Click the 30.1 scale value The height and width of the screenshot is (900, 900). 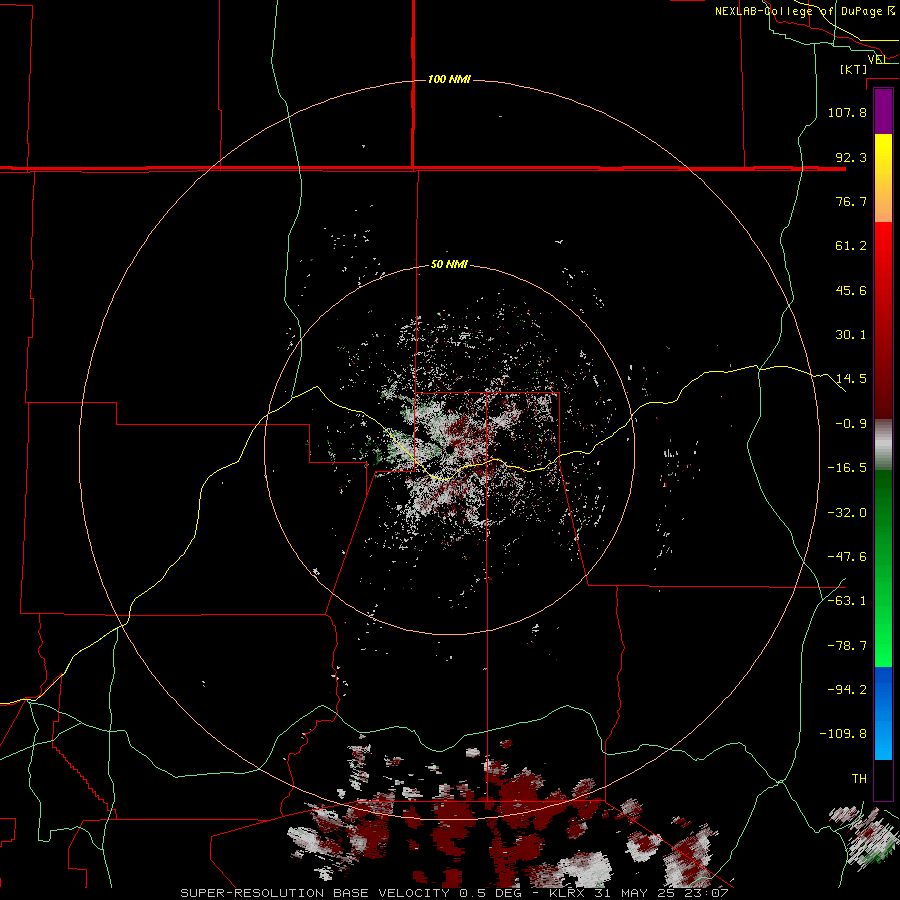851,335
